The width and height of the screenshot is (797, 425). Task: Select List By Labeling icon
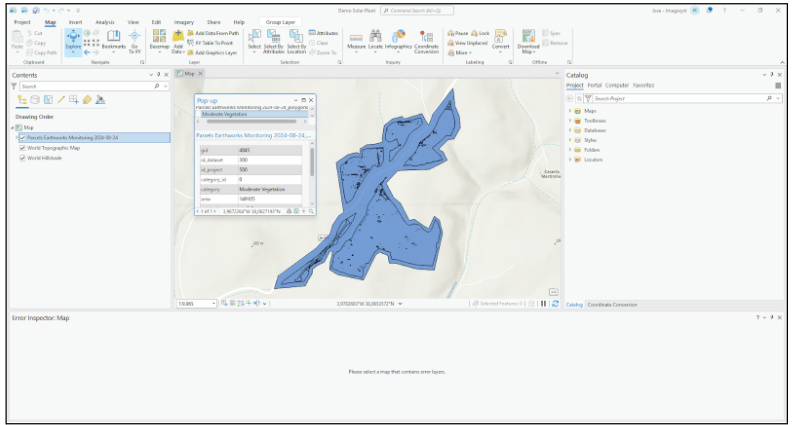point(87,100)
